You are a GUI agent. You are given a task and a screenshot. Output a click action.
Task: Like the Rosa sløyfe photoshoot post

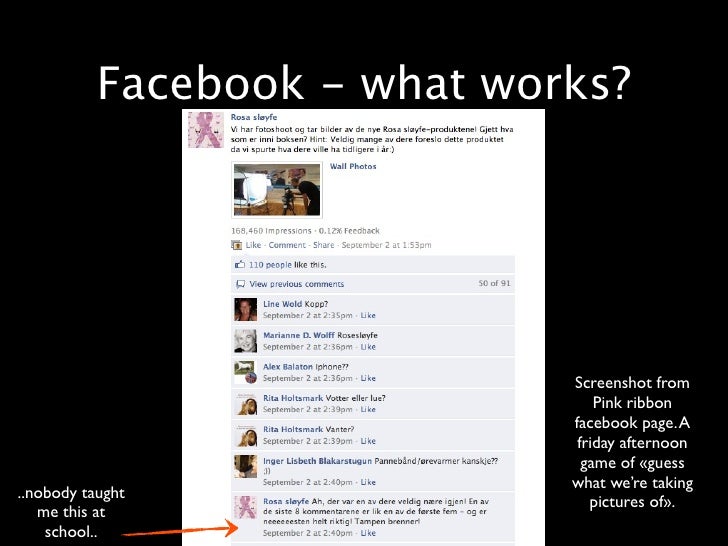tap(253, 245)
